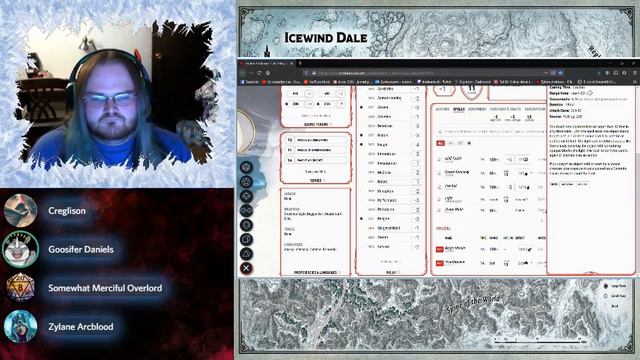Filter spells to 1st level

tap(461, 143)
